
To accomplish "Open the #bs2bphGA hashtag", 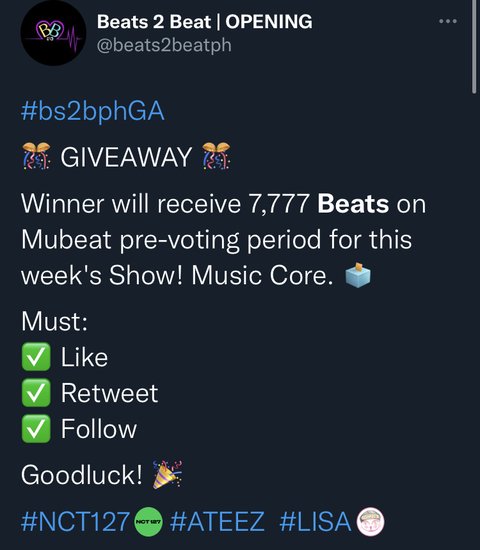I will pyautogui.click(x=93, y=111).
